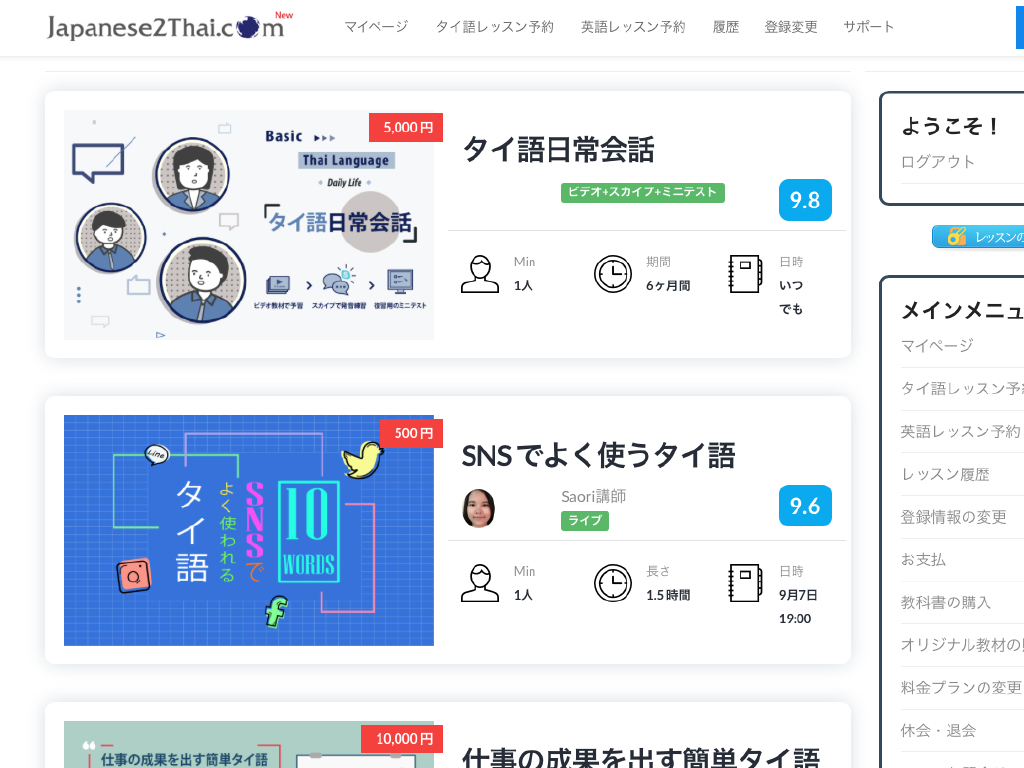Click the person icon in タイ語日常会話 card
The height and width of the screenshot is (768, 1024).
tap(480, 274)
